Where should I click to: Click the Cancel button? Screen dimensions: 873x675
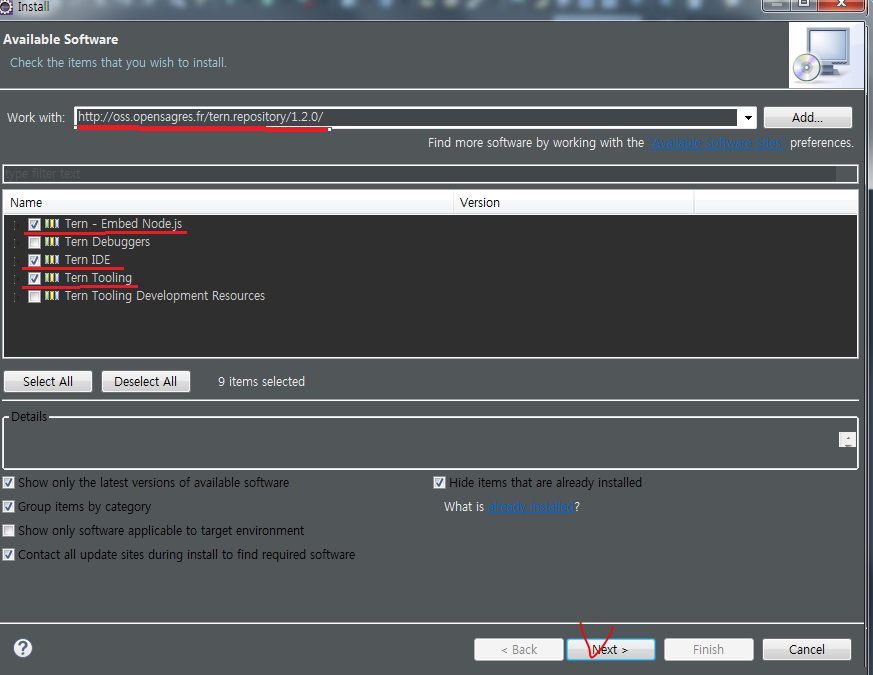point(807,649)
